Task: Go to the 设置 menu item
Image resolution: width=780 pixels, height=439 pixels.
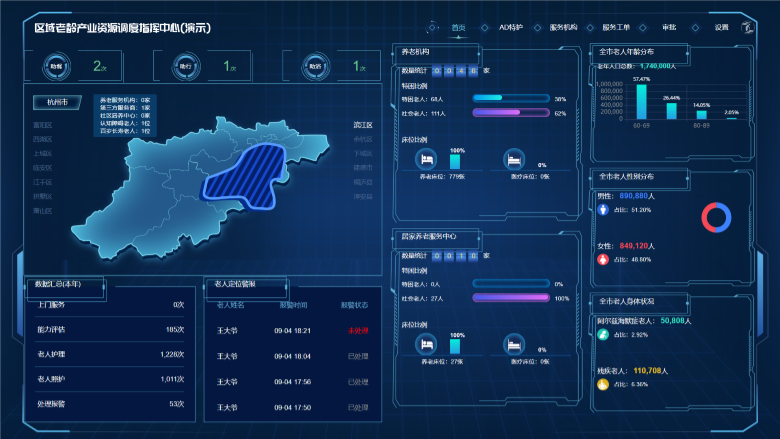Action: click(721, 28)
